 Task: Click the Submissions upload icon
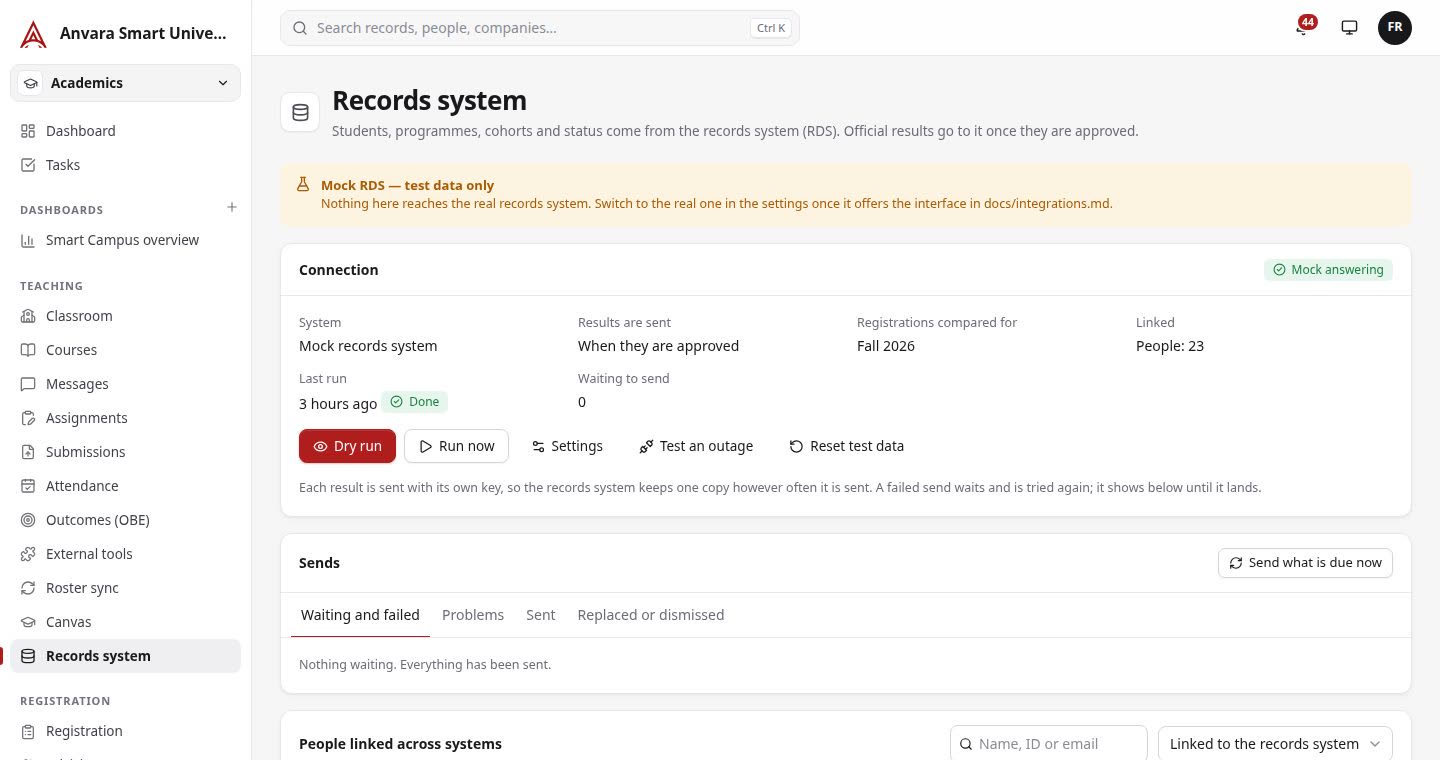click(x=28, y=452)
